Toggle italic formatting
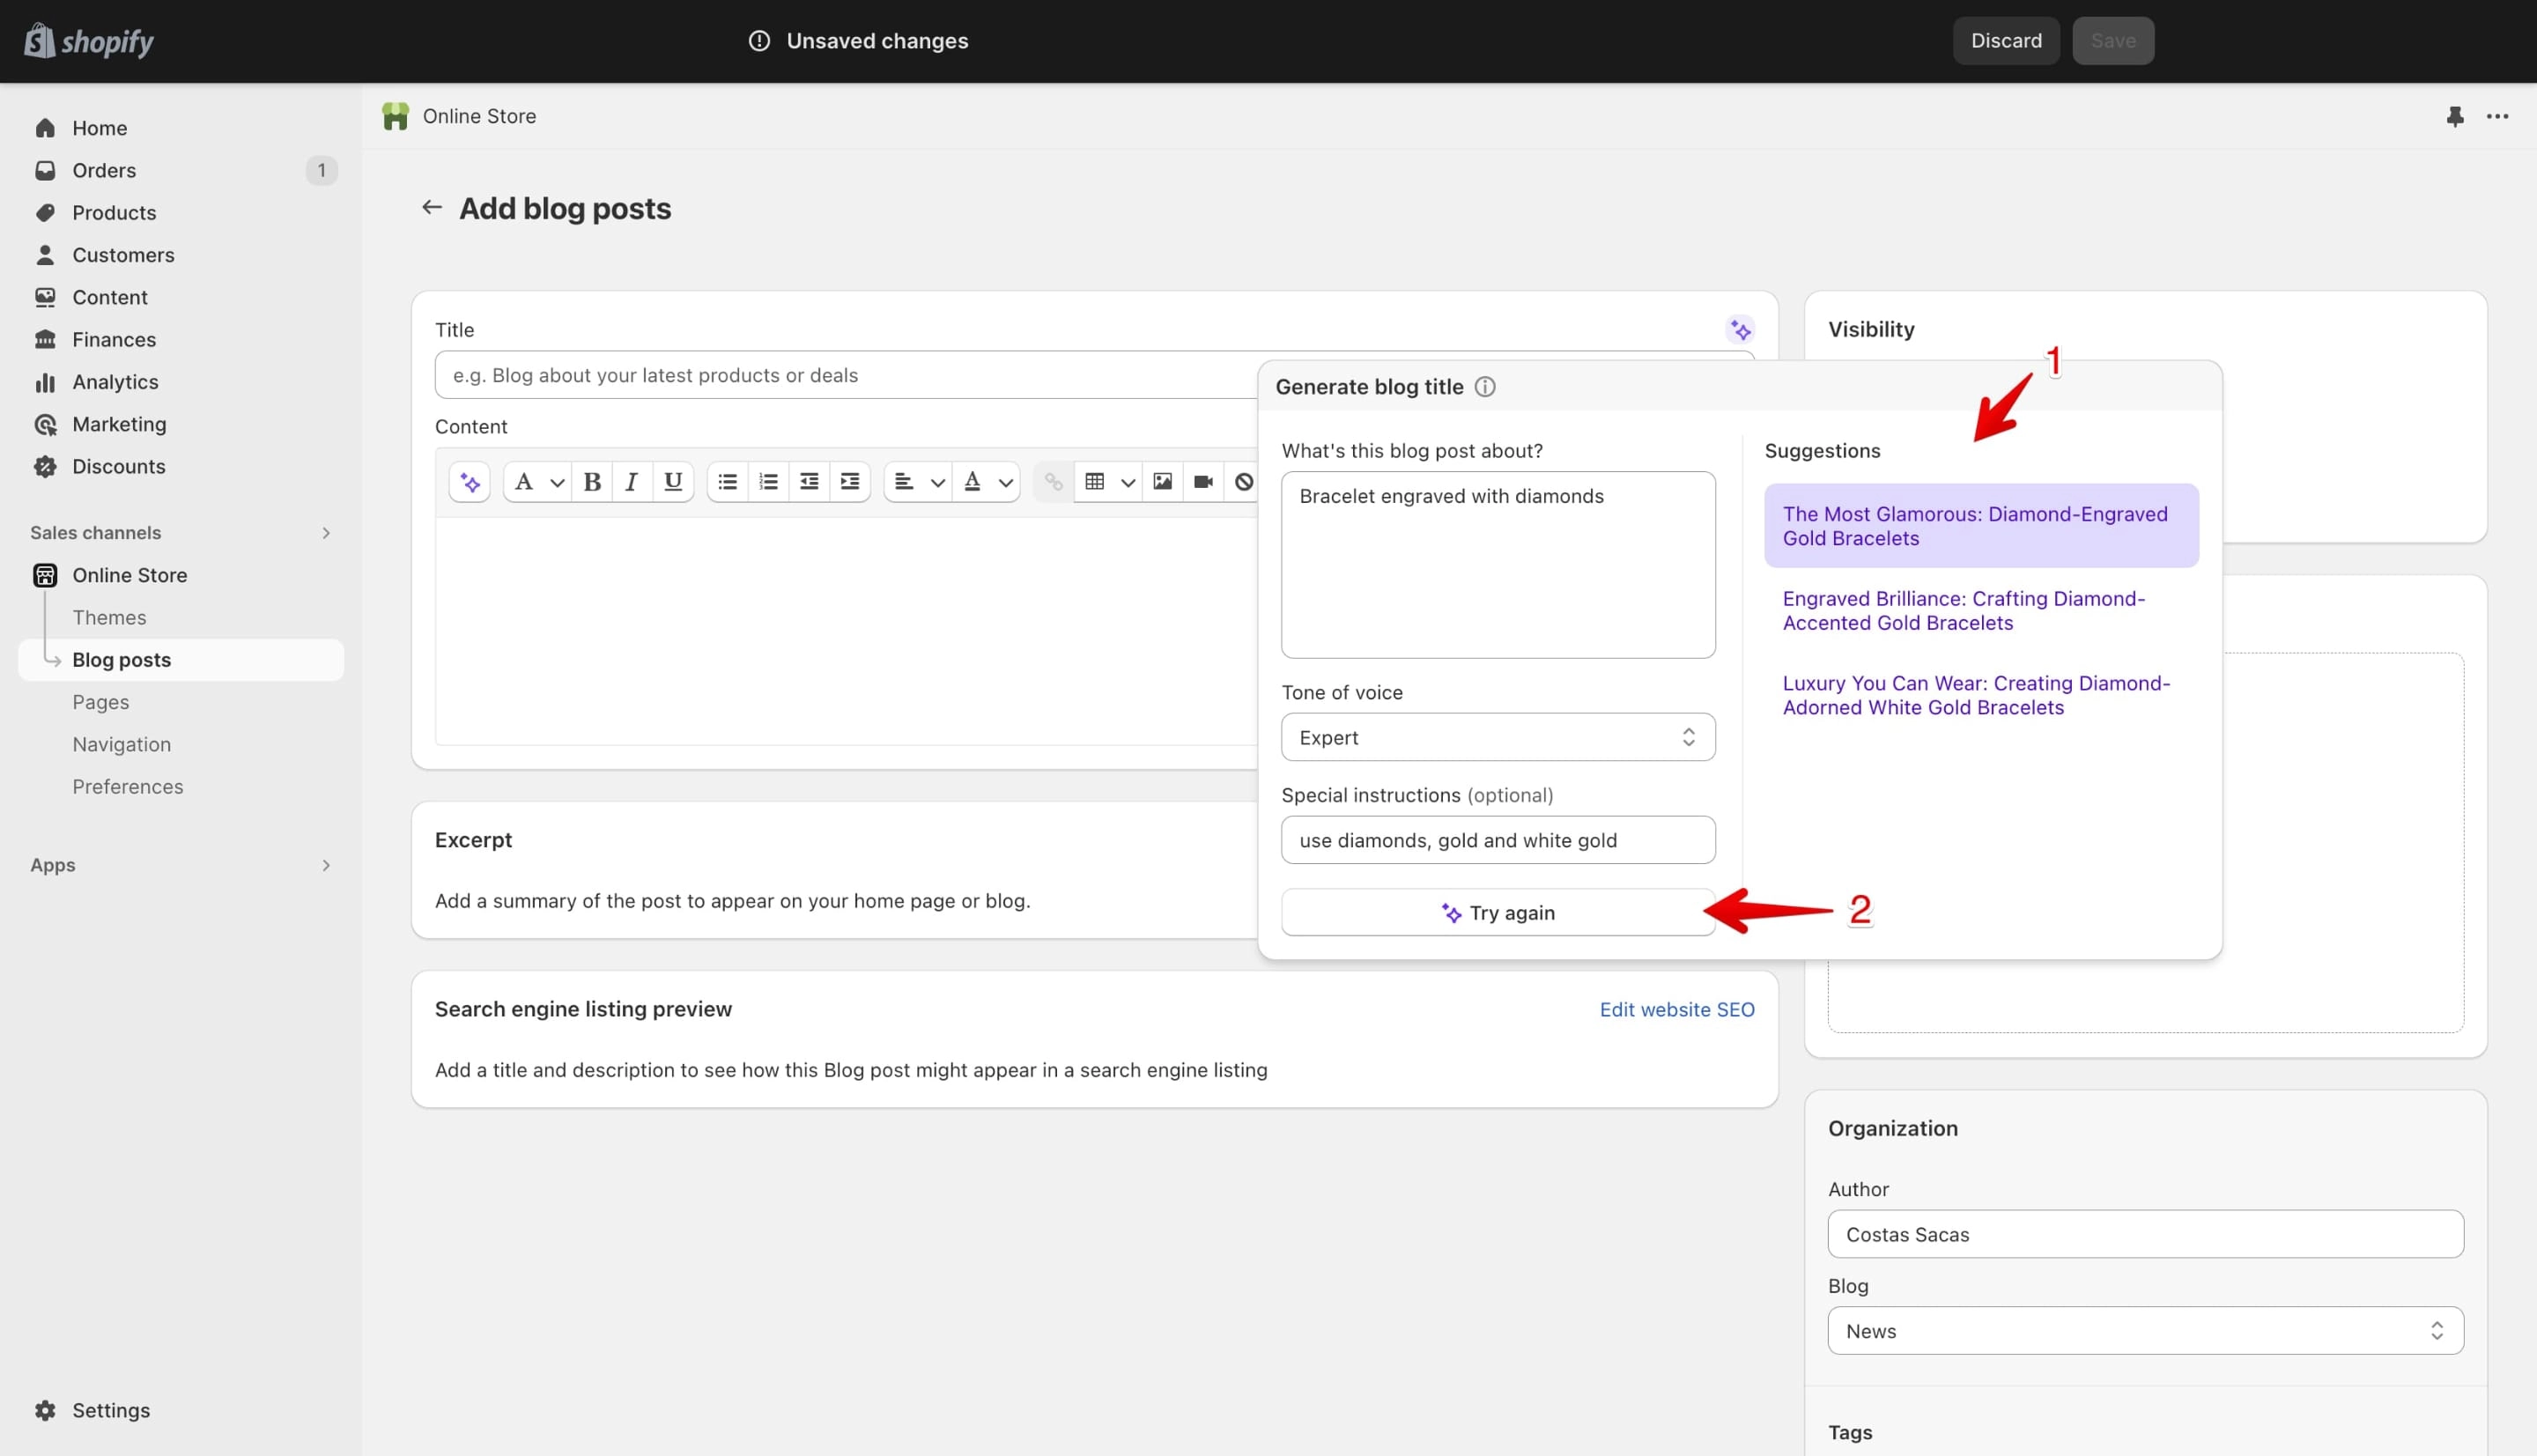 click(631, 483)
